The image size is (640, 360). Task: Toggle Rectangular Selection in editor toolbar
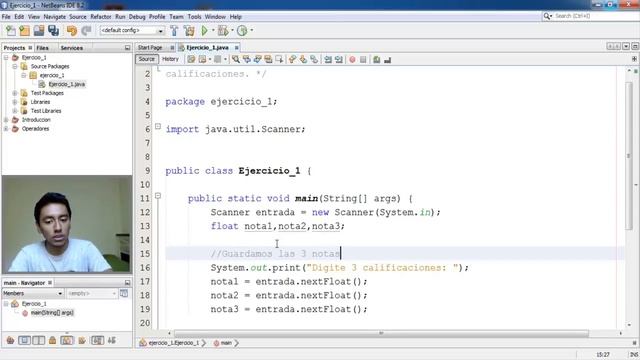coord(279,60)
